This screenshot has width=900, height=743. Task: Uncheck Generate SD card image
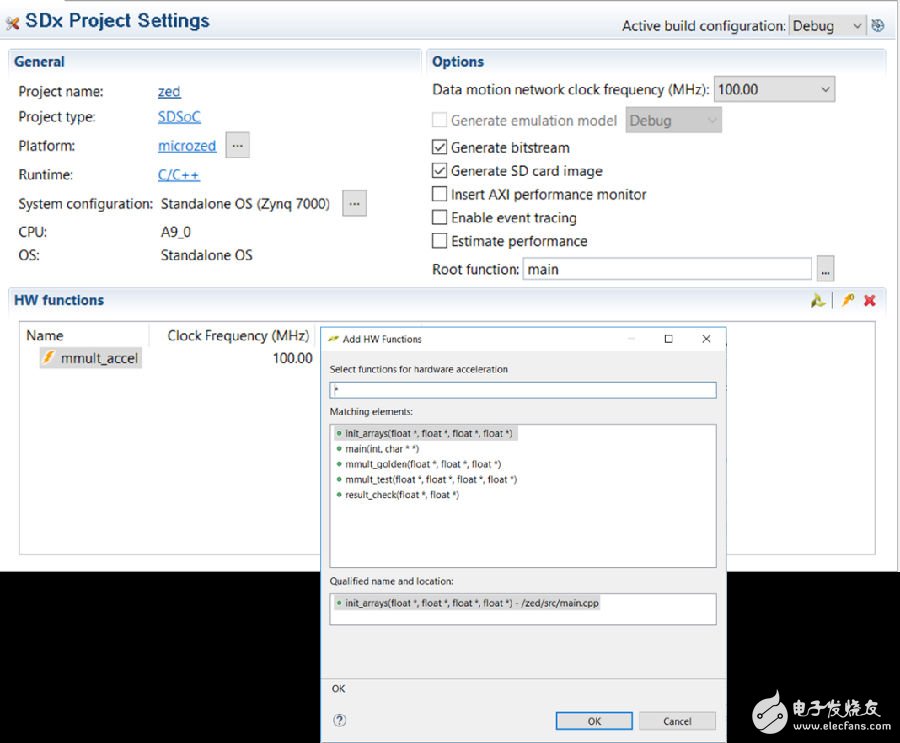click(x=439, y=171)
